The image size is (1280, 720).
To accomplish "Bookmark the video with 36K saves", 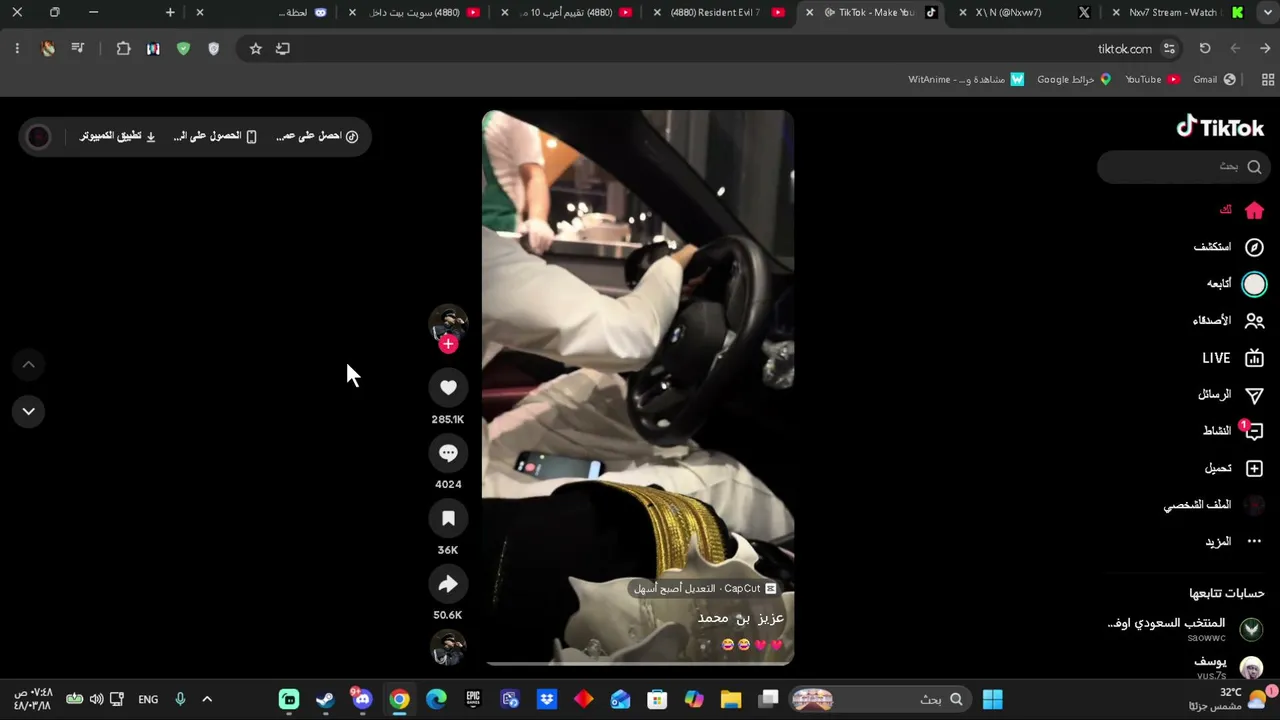I will click(x=448, y=518).
